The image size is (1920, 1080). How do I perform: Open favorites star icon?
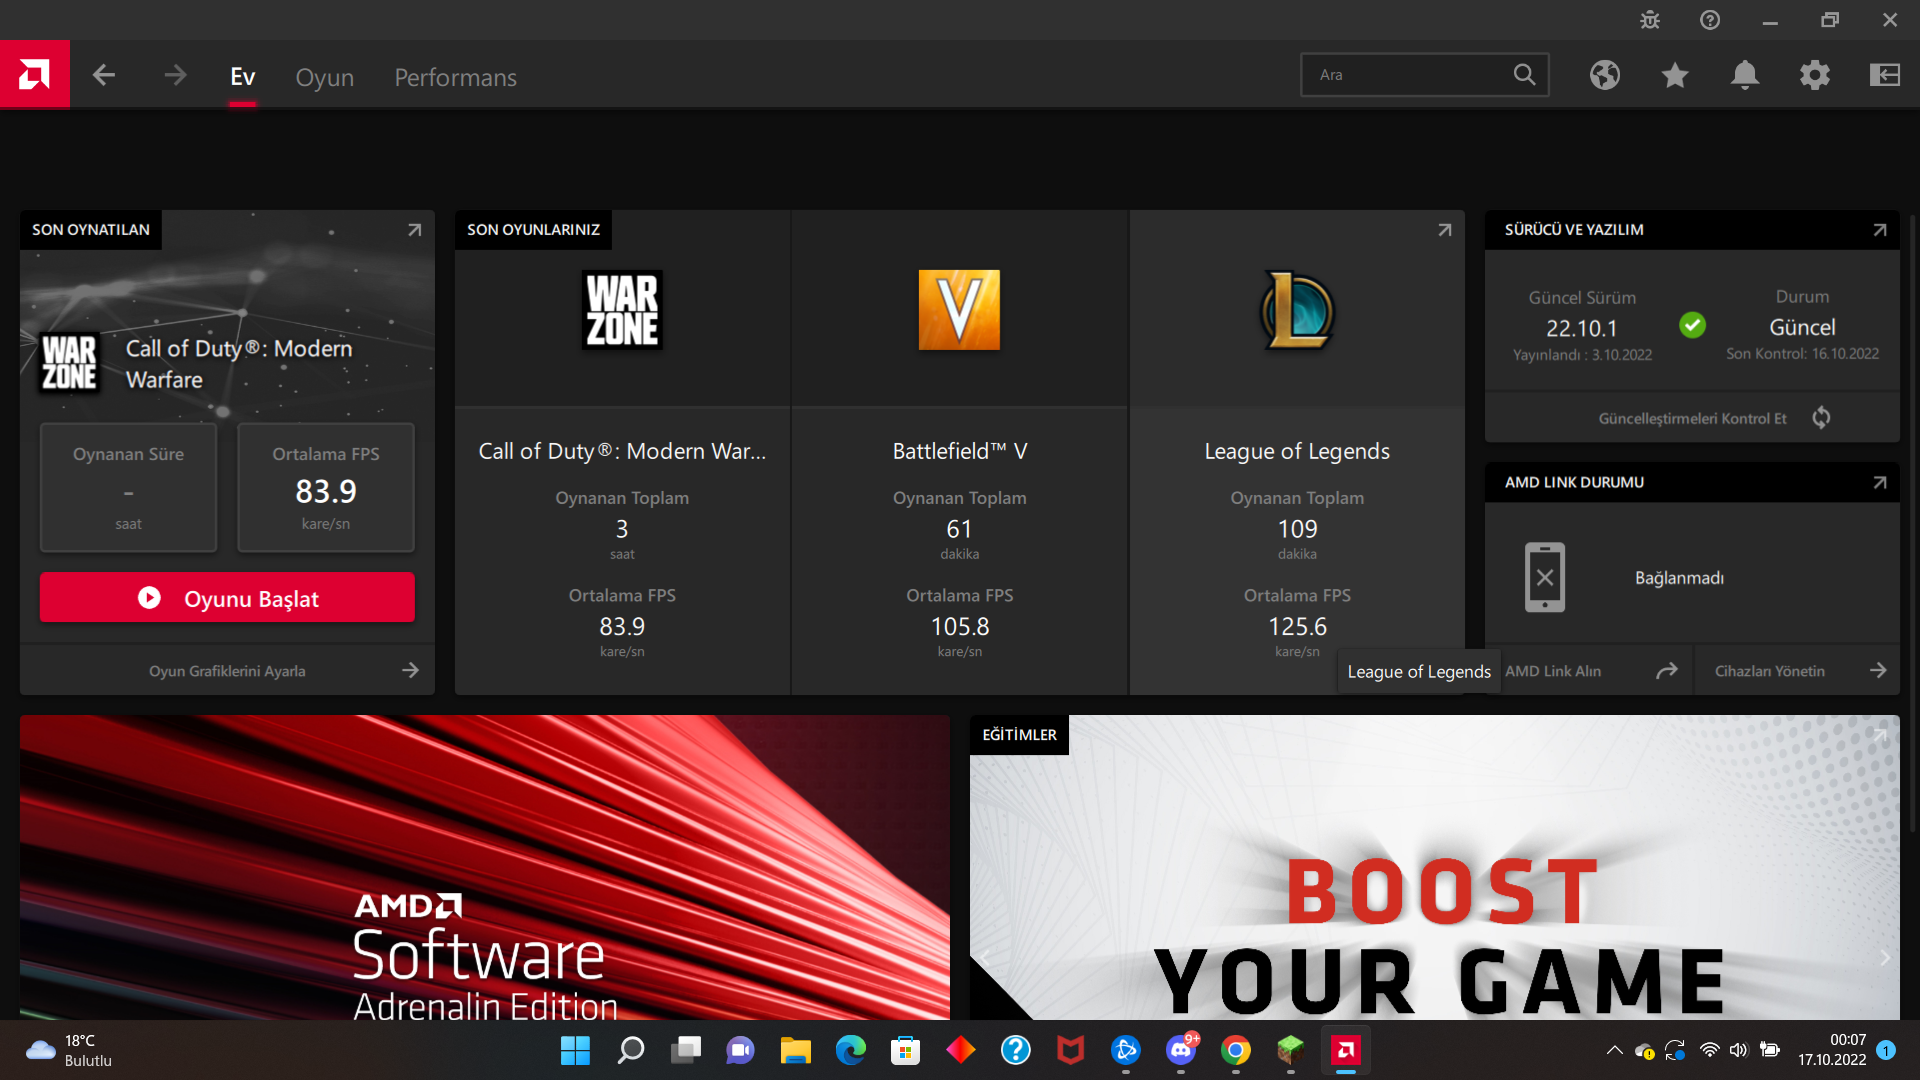click(1675, 75)
